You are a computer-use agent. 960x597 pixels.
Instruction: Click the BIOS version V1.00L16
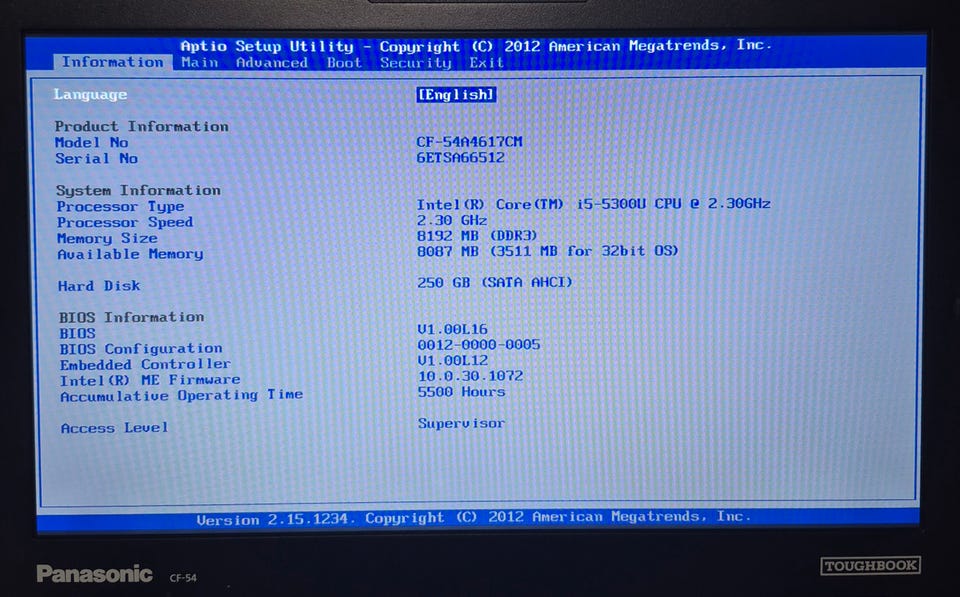click(452, 329)
